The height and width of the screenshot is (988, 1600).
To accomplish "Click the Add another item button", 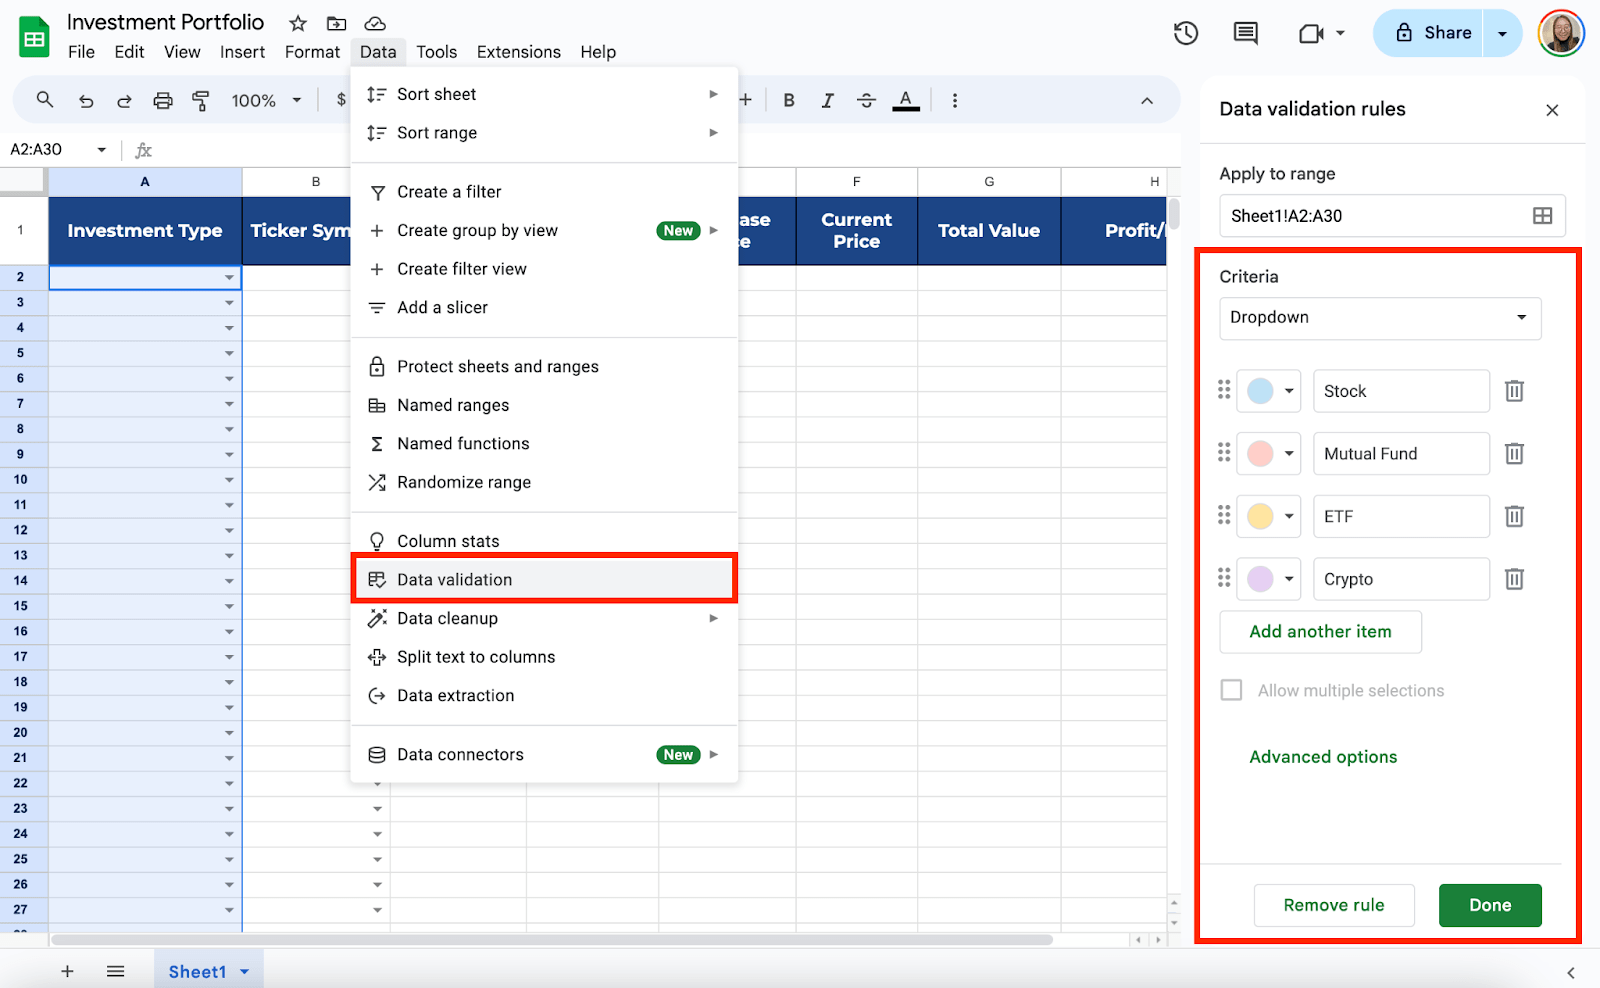I will [x=1320, y=632].
